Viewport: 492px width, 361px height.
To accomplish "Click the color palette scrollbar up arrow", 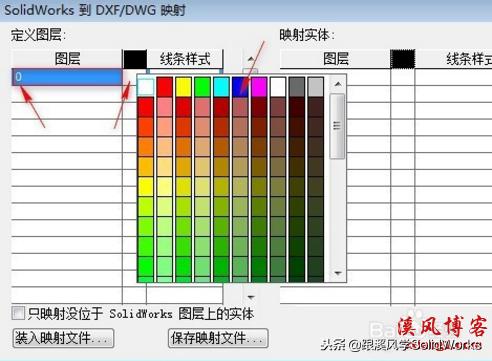I will 338,84.
